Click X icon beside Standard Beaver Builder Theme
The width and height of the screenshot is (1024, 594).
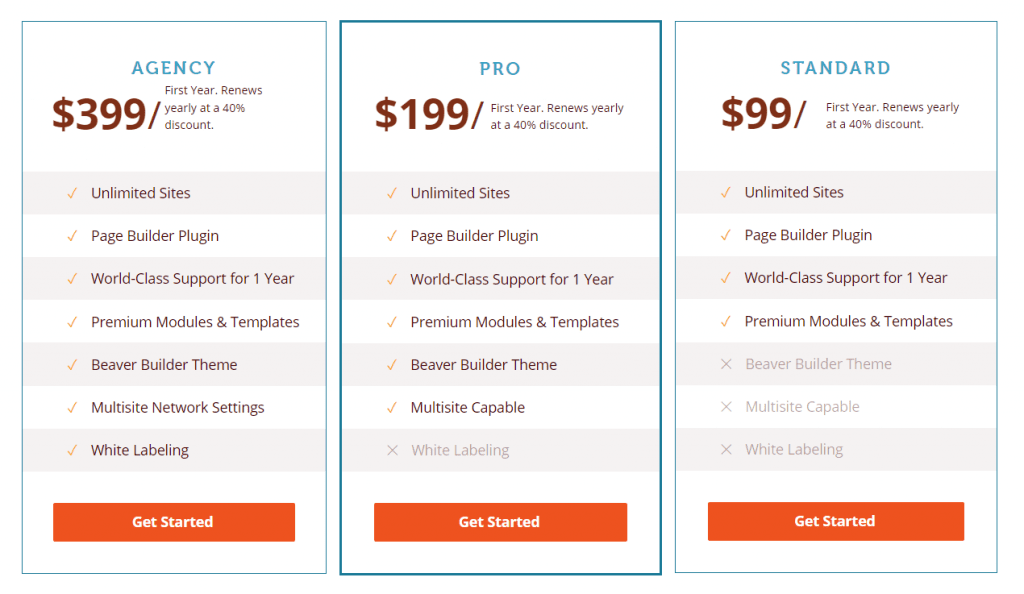[726, 364]
